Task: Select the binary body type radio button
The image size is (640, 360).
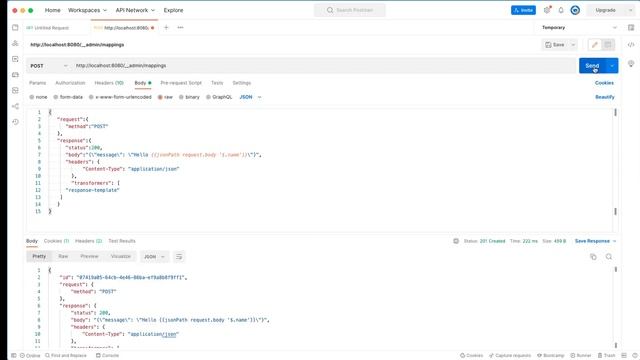Action: pos(181,97)
